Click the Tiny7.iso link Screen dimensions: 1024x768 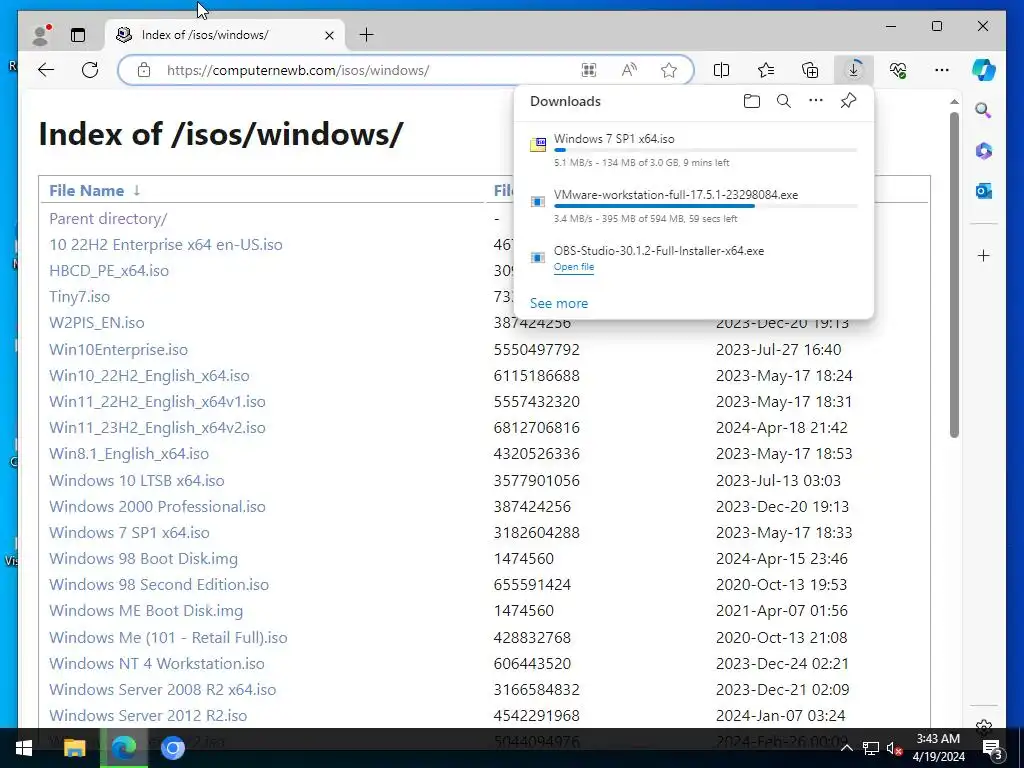tap(79, 297)
